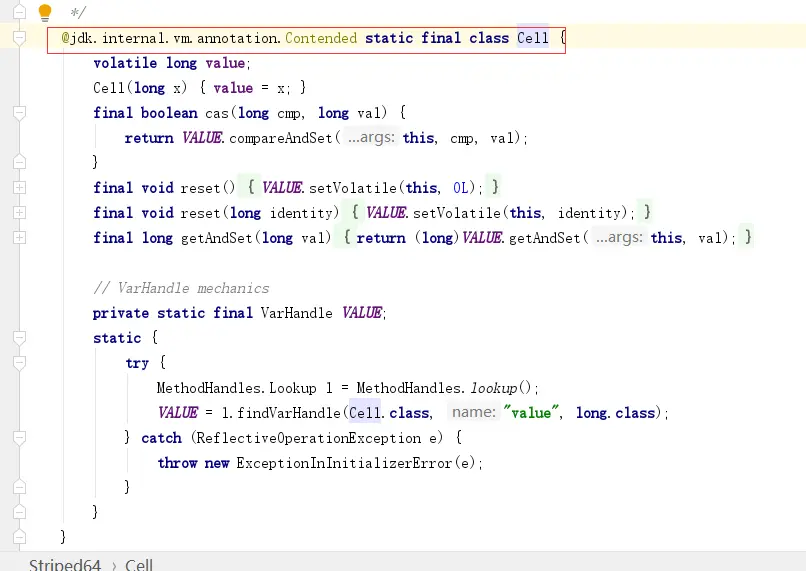Click the Striped64 breadcrumb
This screenshot has width=806, height=571.
65,564
